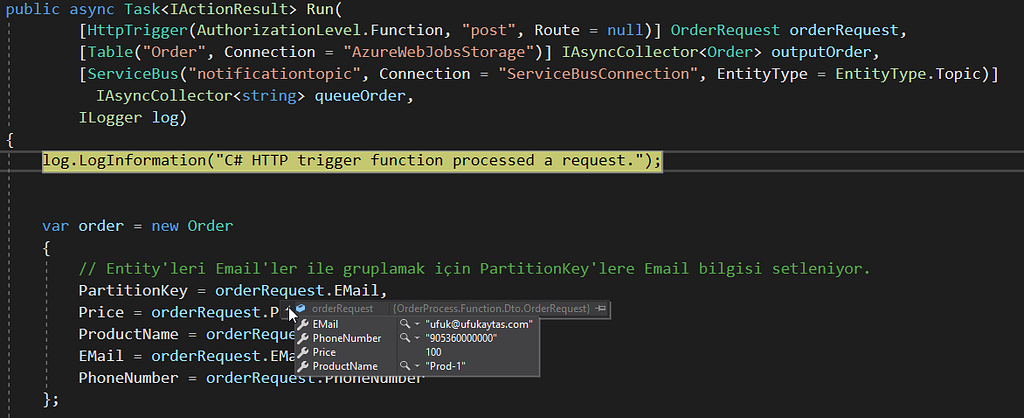This screenshot has height=418, width=1024.
Task: Open text visualizer magnifier for ProductName value
Action: pos(406,366)
